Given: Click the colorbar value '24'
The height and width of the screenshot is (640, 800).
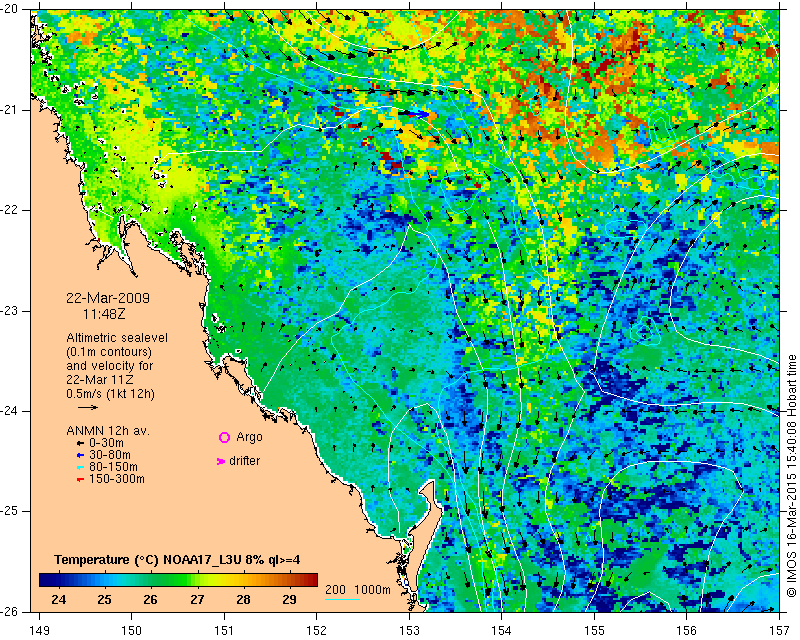Looking at the screenshot, I should [x=58, y=600].
